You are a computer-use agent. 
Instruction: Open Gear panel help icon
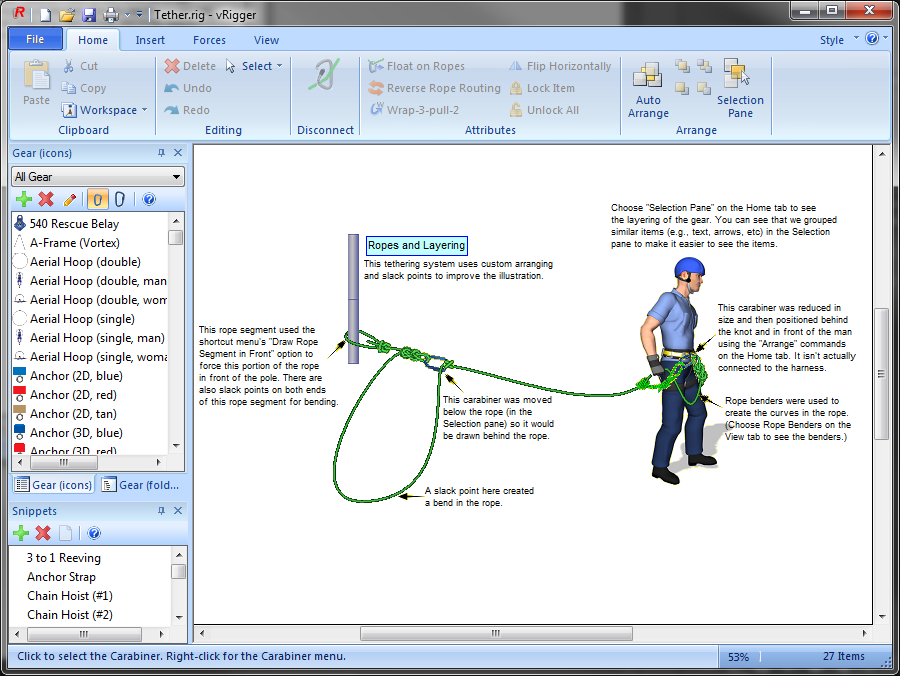pos(149,200)
